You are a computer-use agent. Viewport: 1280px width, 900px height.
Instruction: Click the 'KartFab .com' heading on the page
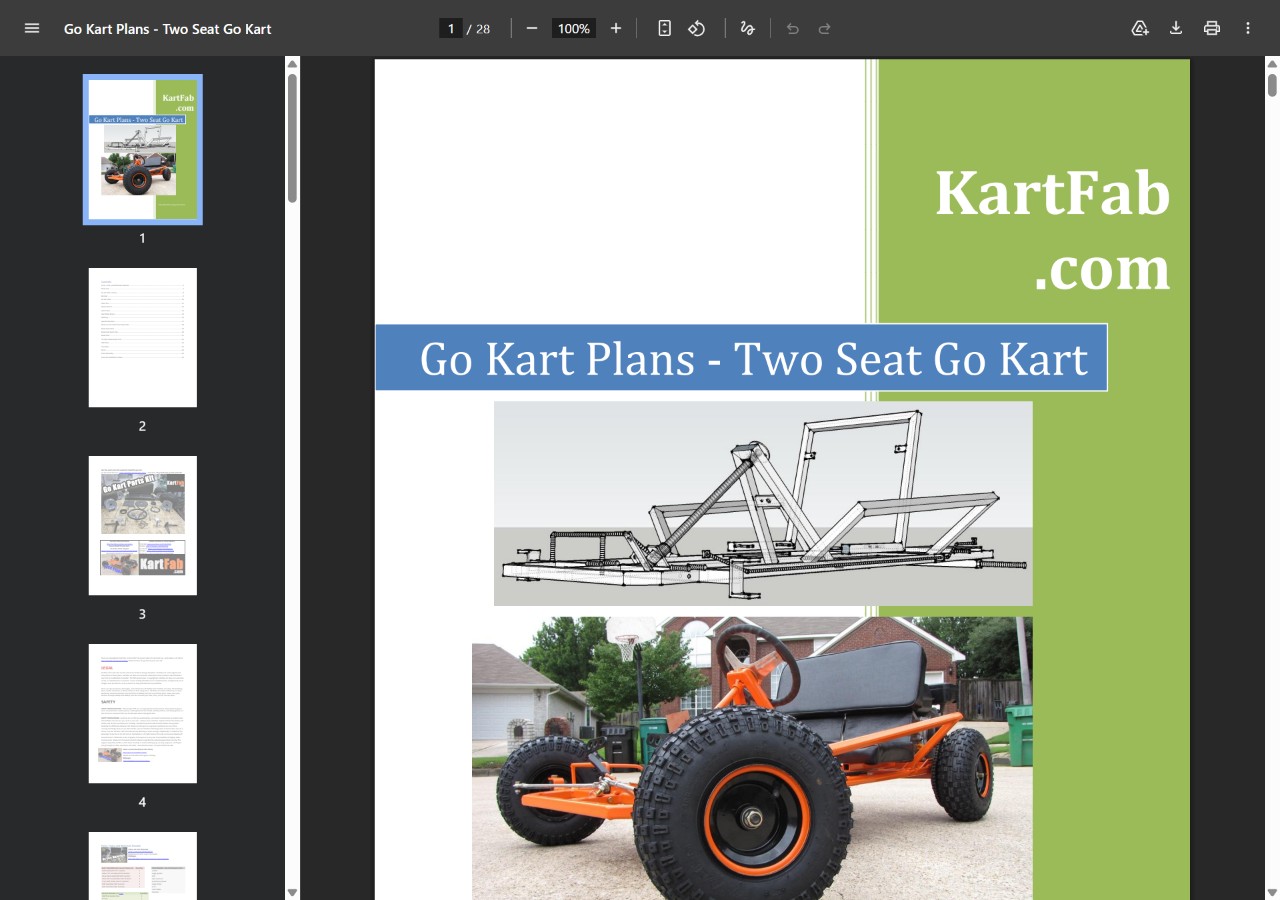coord(1052,230)
